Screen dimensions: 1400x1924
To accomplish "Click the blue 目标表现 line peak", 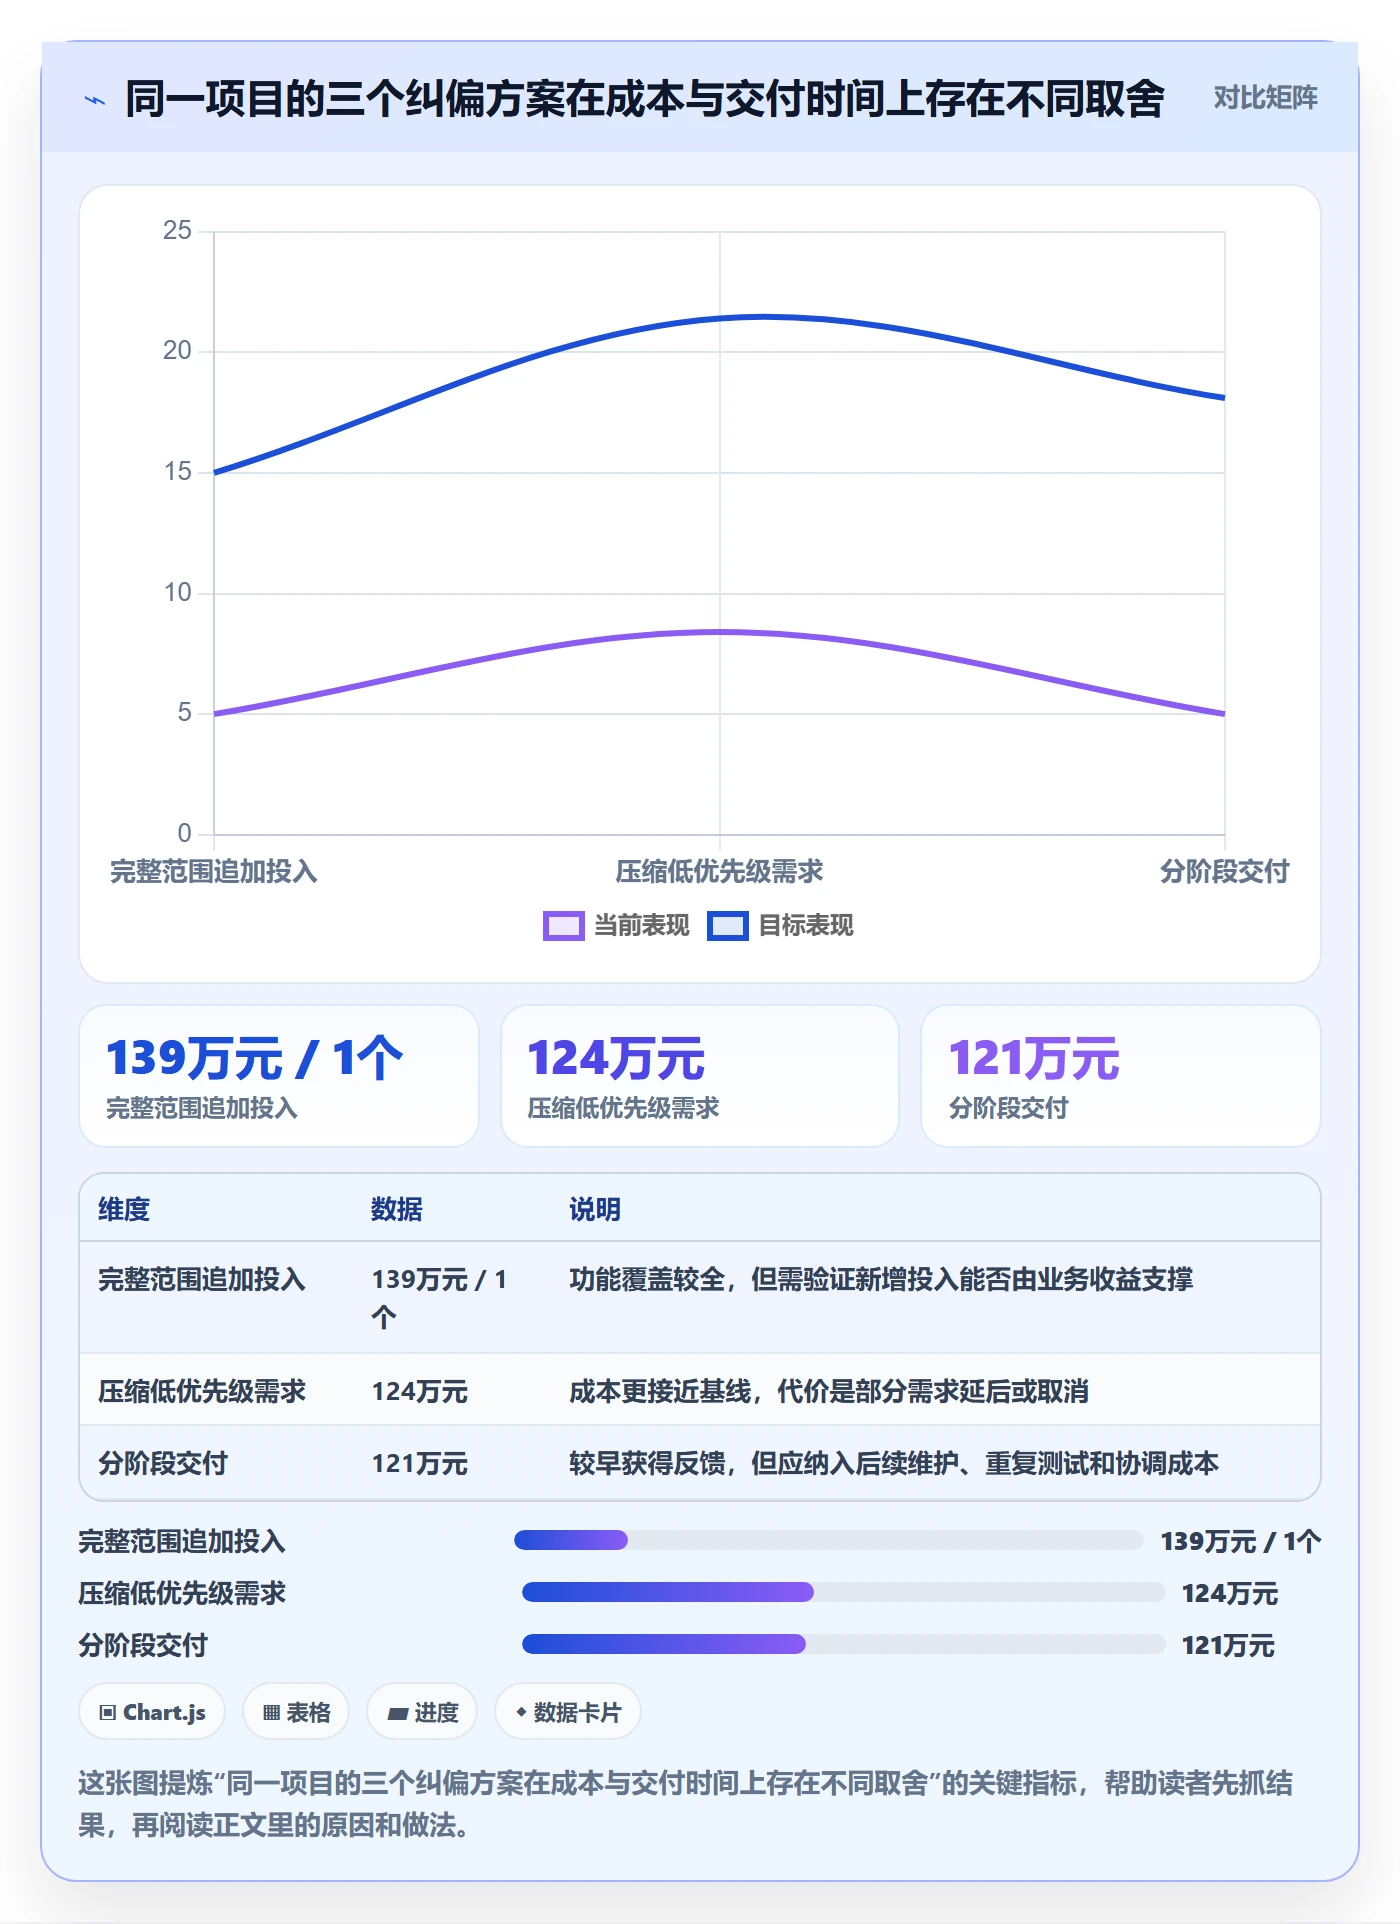I will [x=763, y=317].
